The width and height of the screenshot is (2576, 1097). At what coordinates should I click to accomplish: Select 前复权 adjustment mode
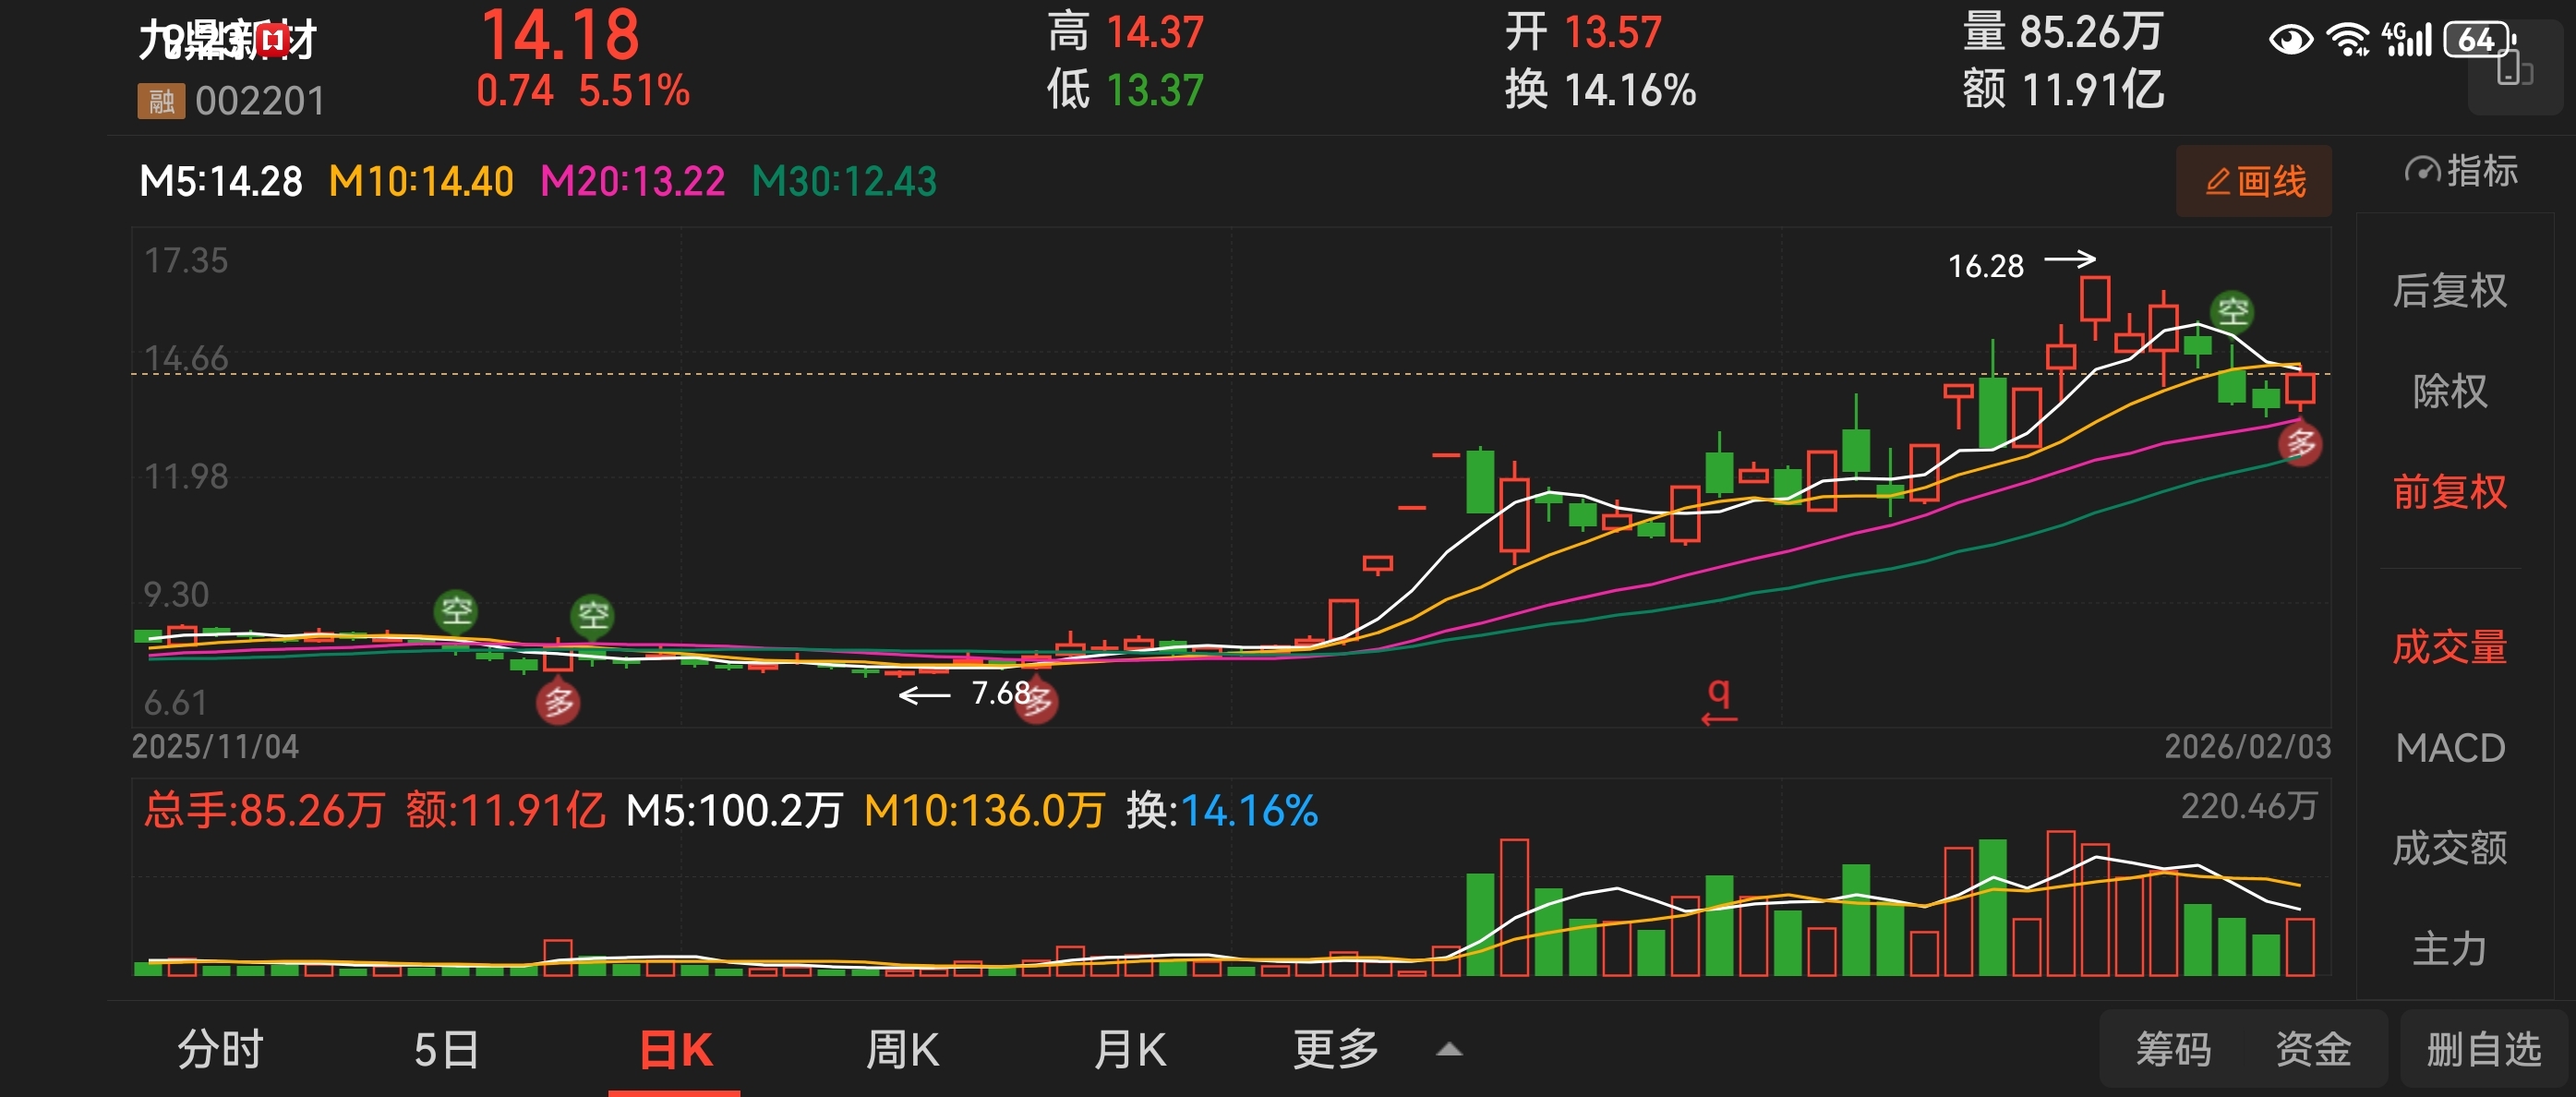click(x=2449, y=492)
